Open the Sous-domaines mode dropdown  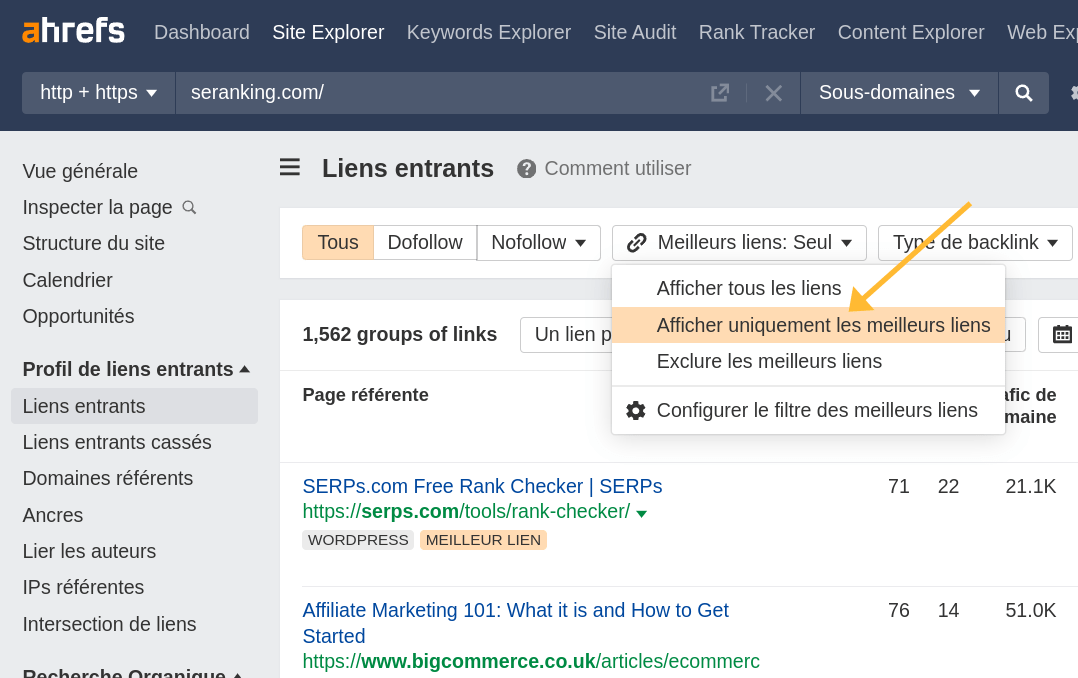click(898, 93)
